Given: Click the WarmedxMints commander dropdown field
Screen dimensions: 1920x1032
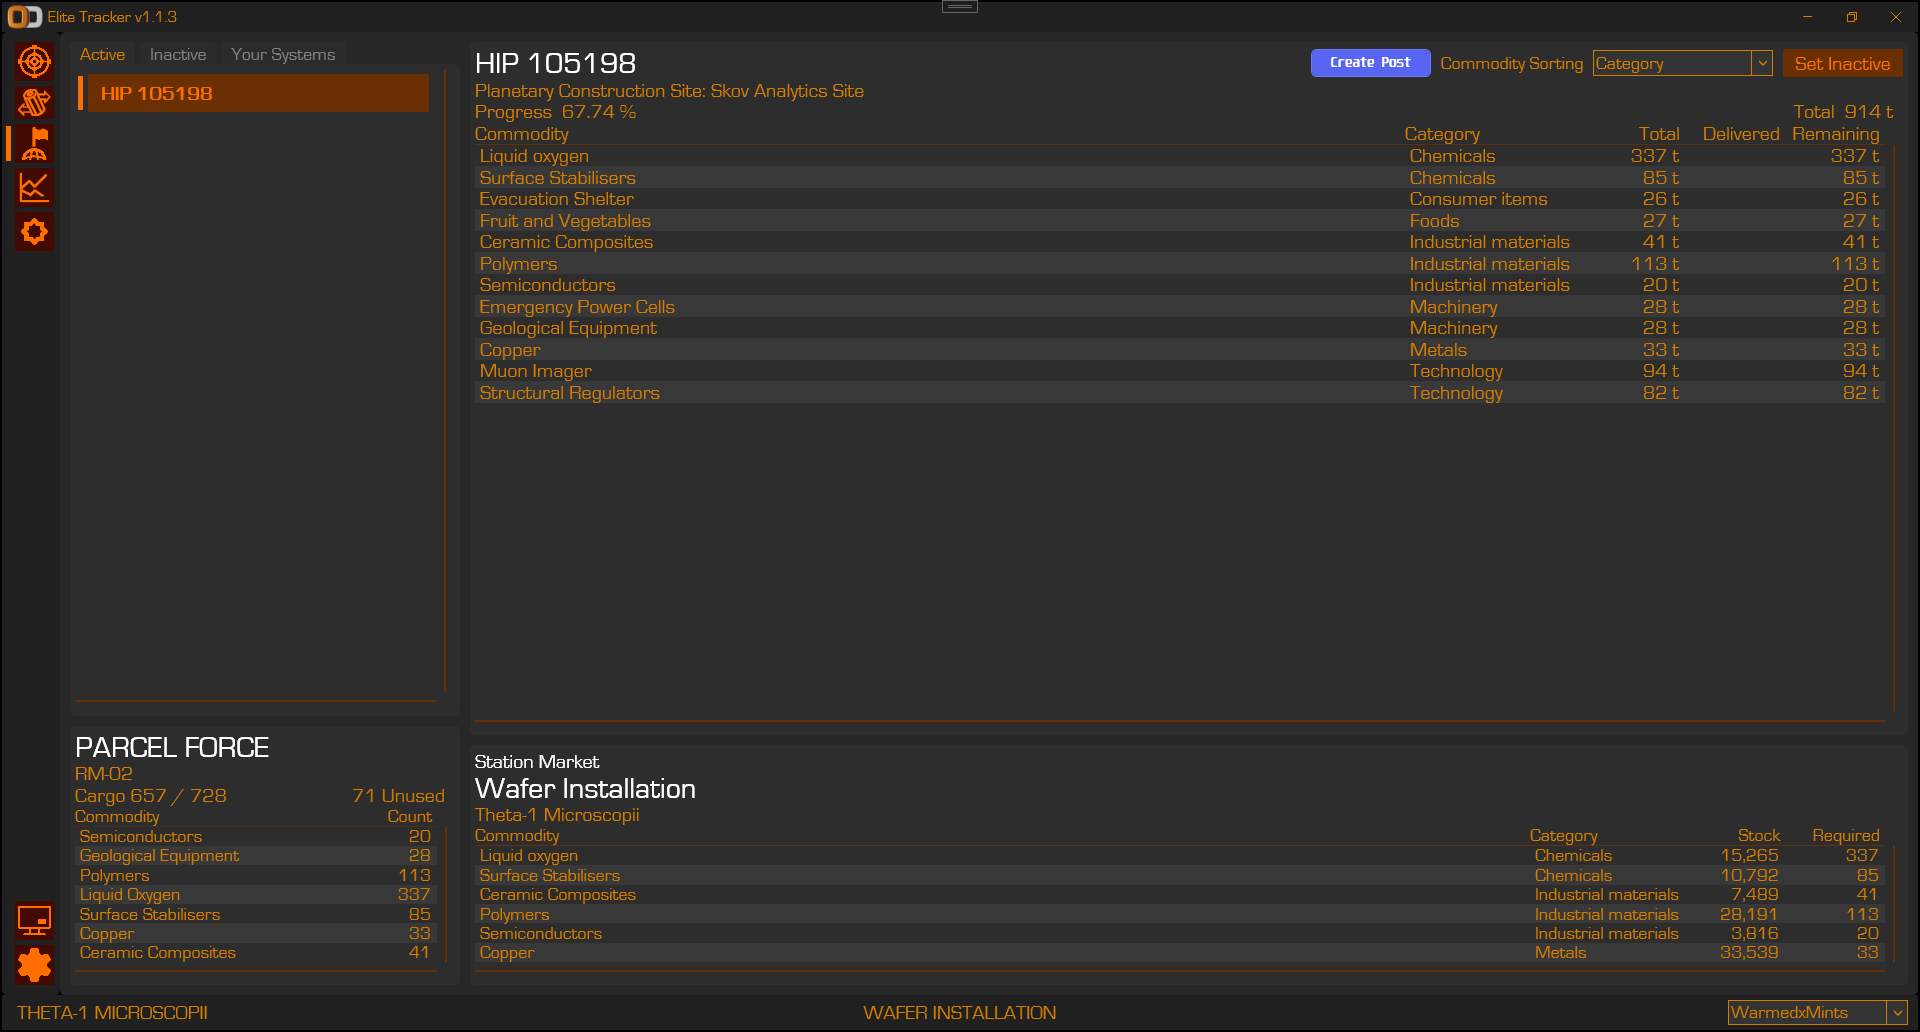Looking at the screenshot, I should point(1817,1012).
